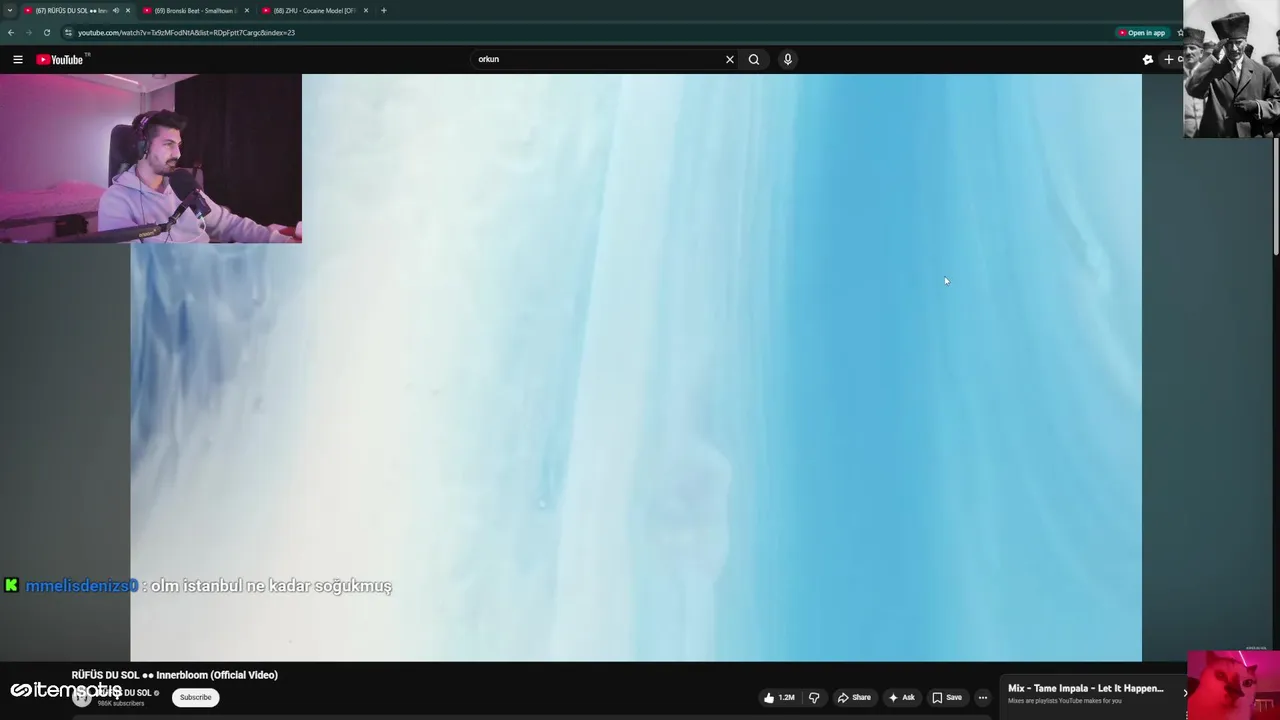Click Open in app button
This screenshot has height=720, width=1280.
coord(1142,32)
